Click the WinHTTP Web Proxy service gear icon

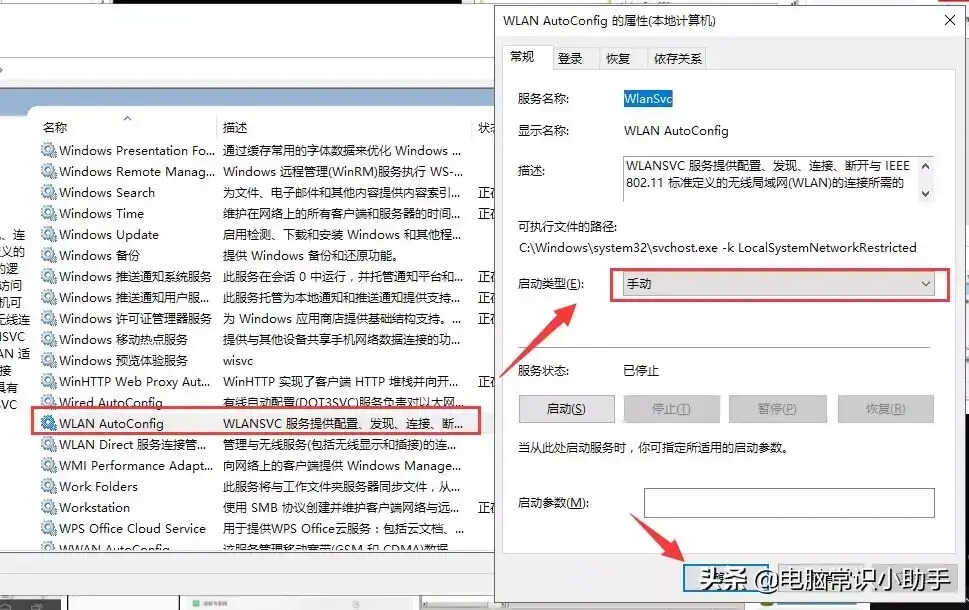(x=48, y=381)
